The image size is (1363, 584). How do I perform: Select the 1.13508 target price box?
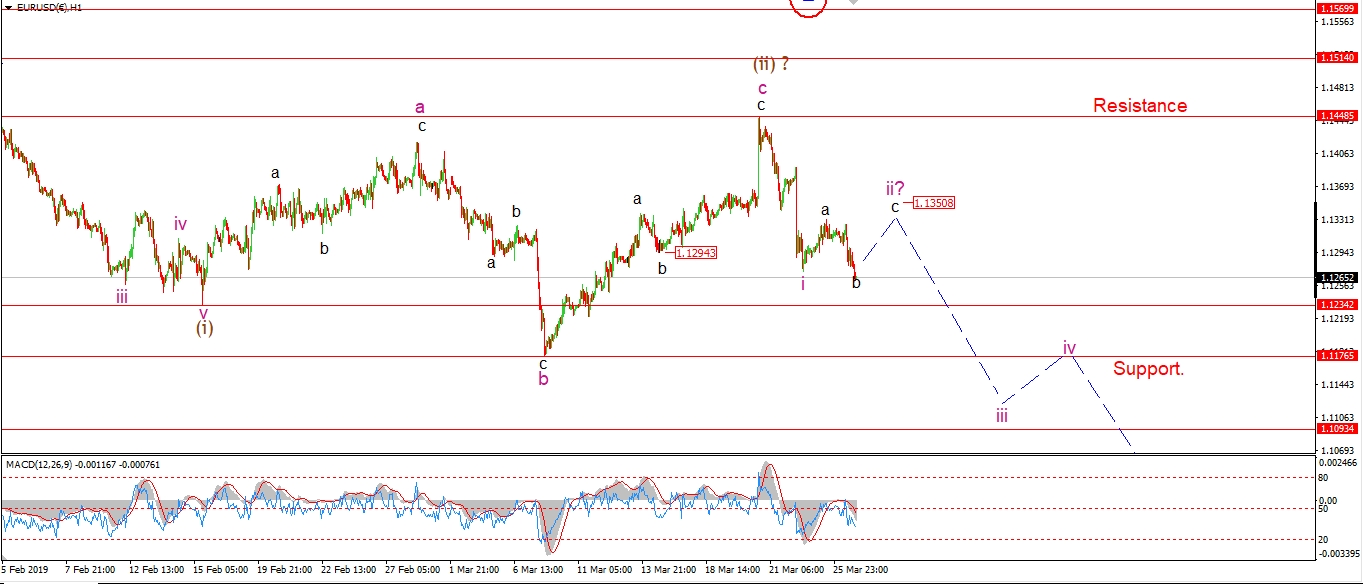[933, 203]
